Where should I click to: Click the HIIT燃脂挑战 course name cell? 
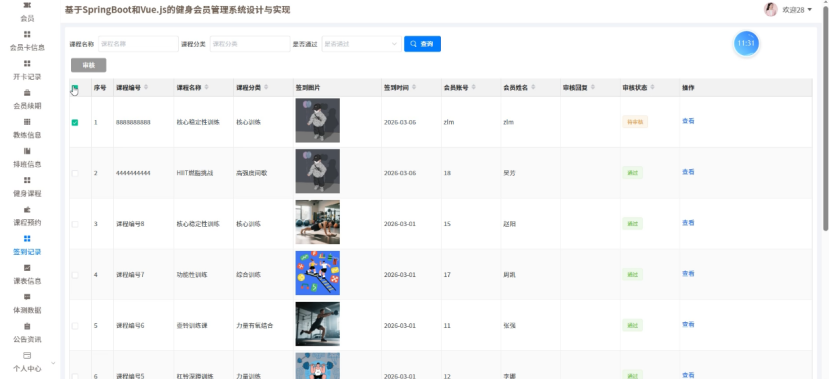(x=195, y=173)
